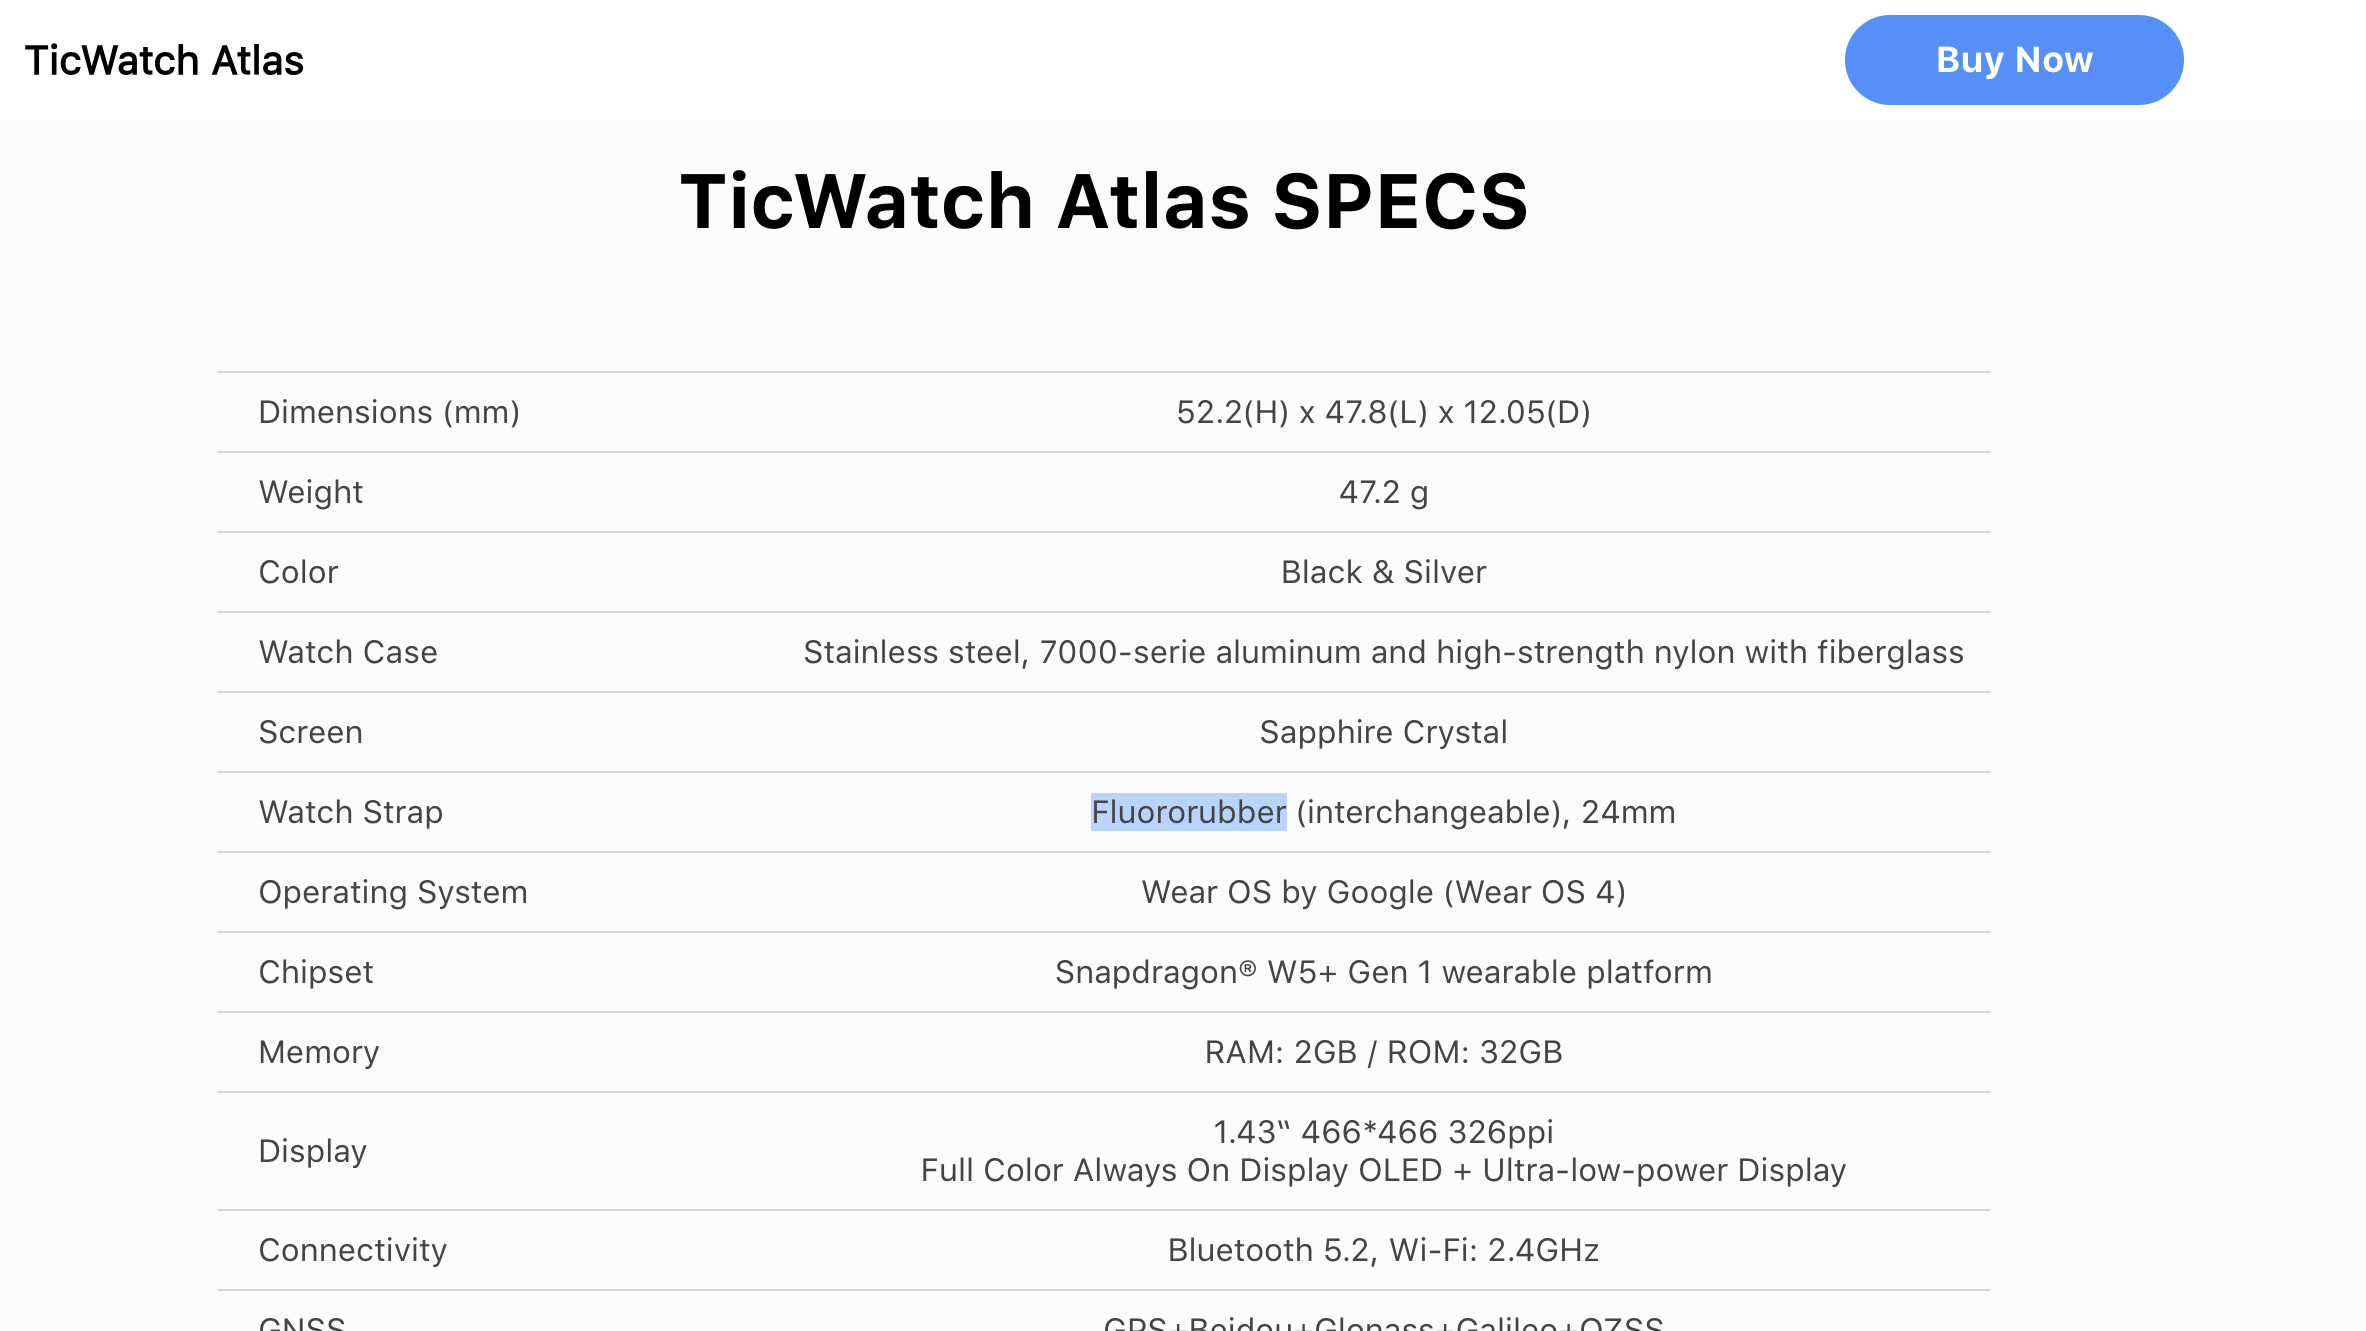Click the Wear OS by Google value
Image resolution: width=2366 pixels, height=1331 pixels.
point(1383,892)
